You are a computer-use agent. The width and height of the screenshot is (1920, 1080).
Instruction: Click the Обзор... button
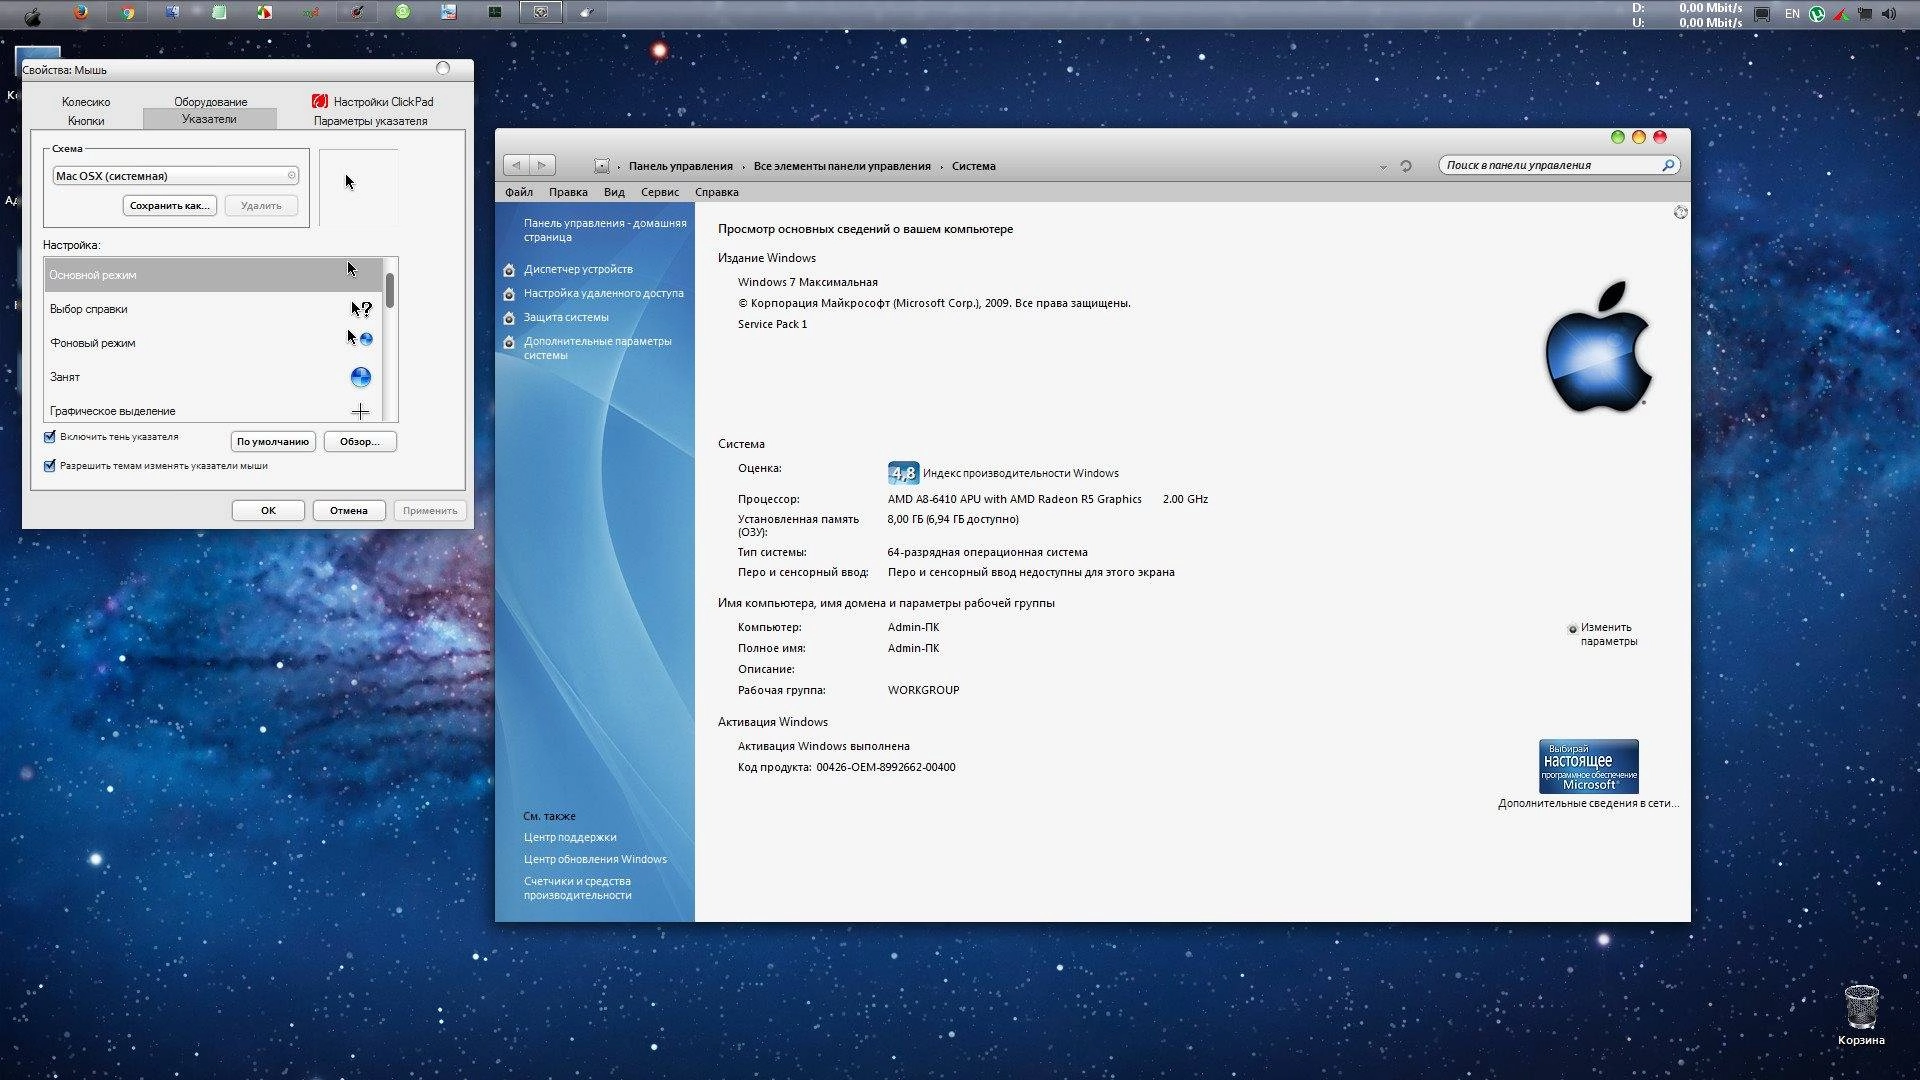click(360, 442)
